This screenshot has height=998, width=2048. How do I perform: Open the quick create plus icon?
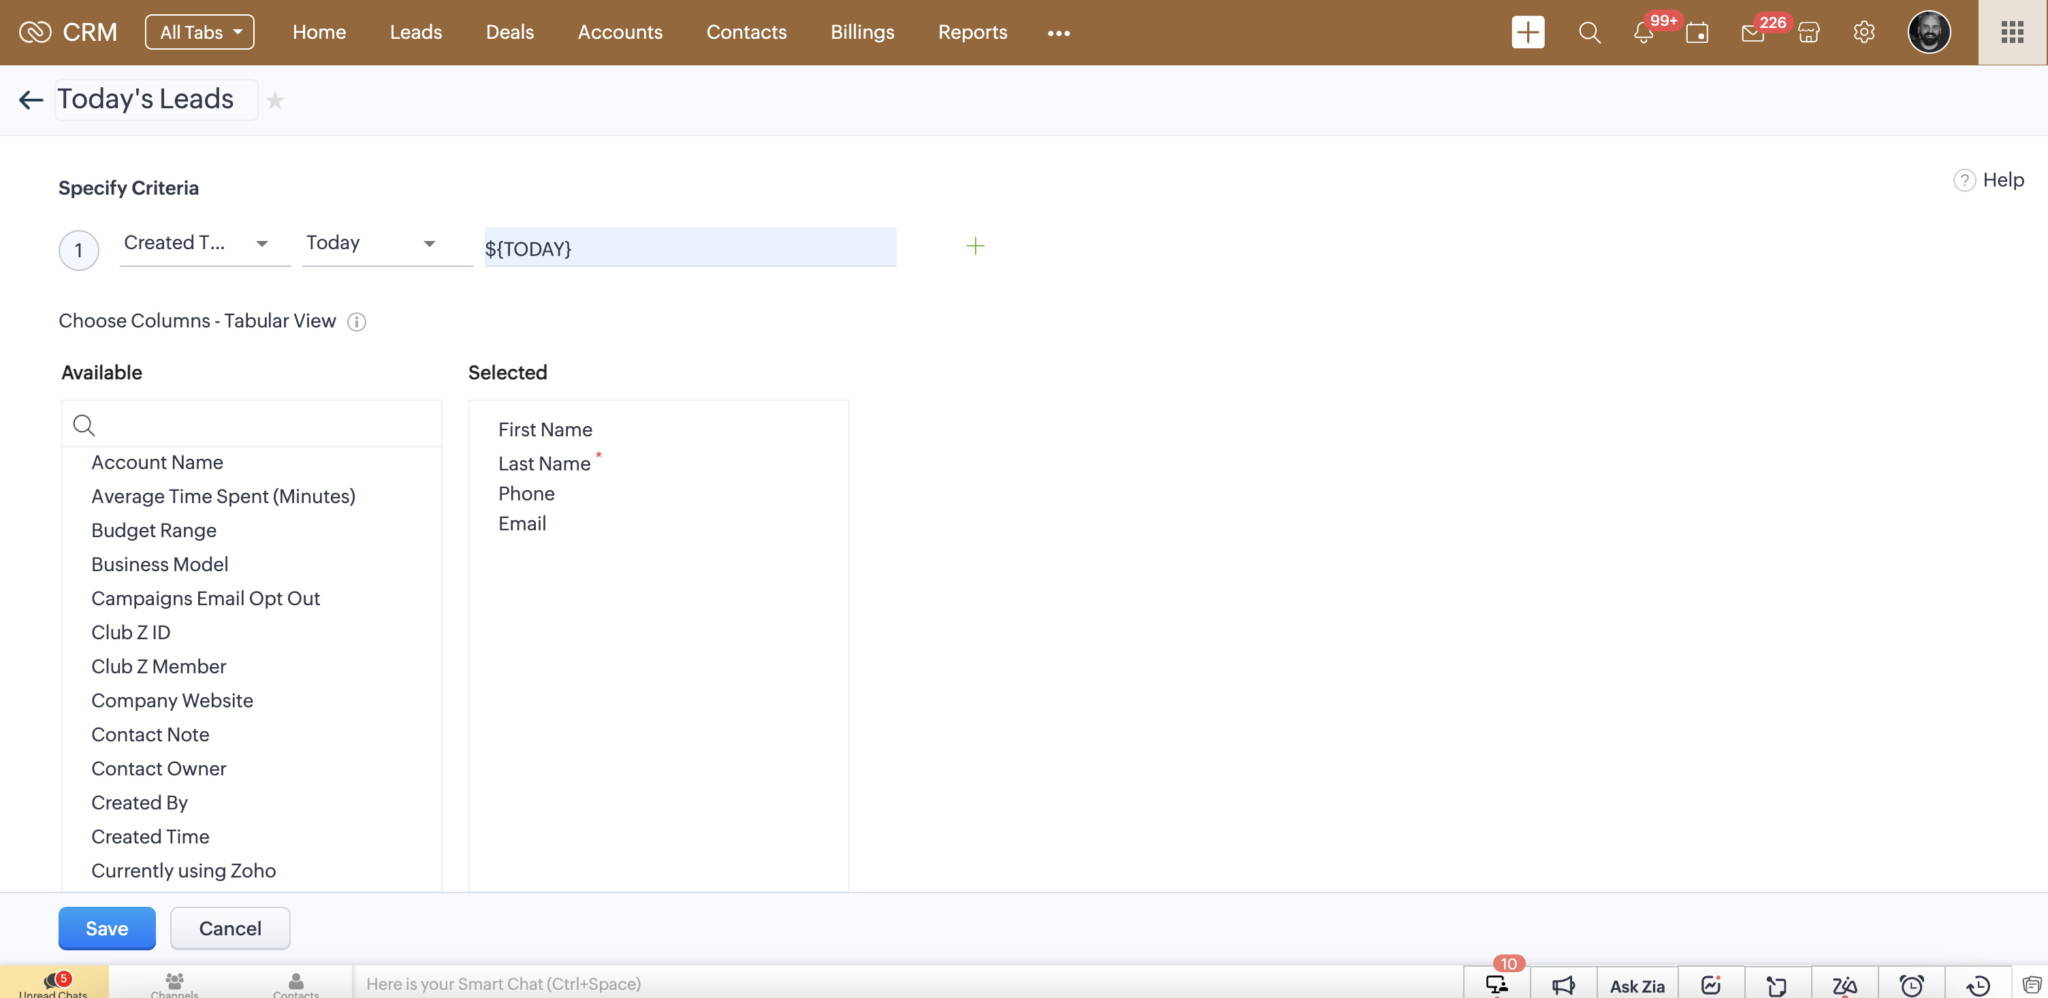point(1527,32)
